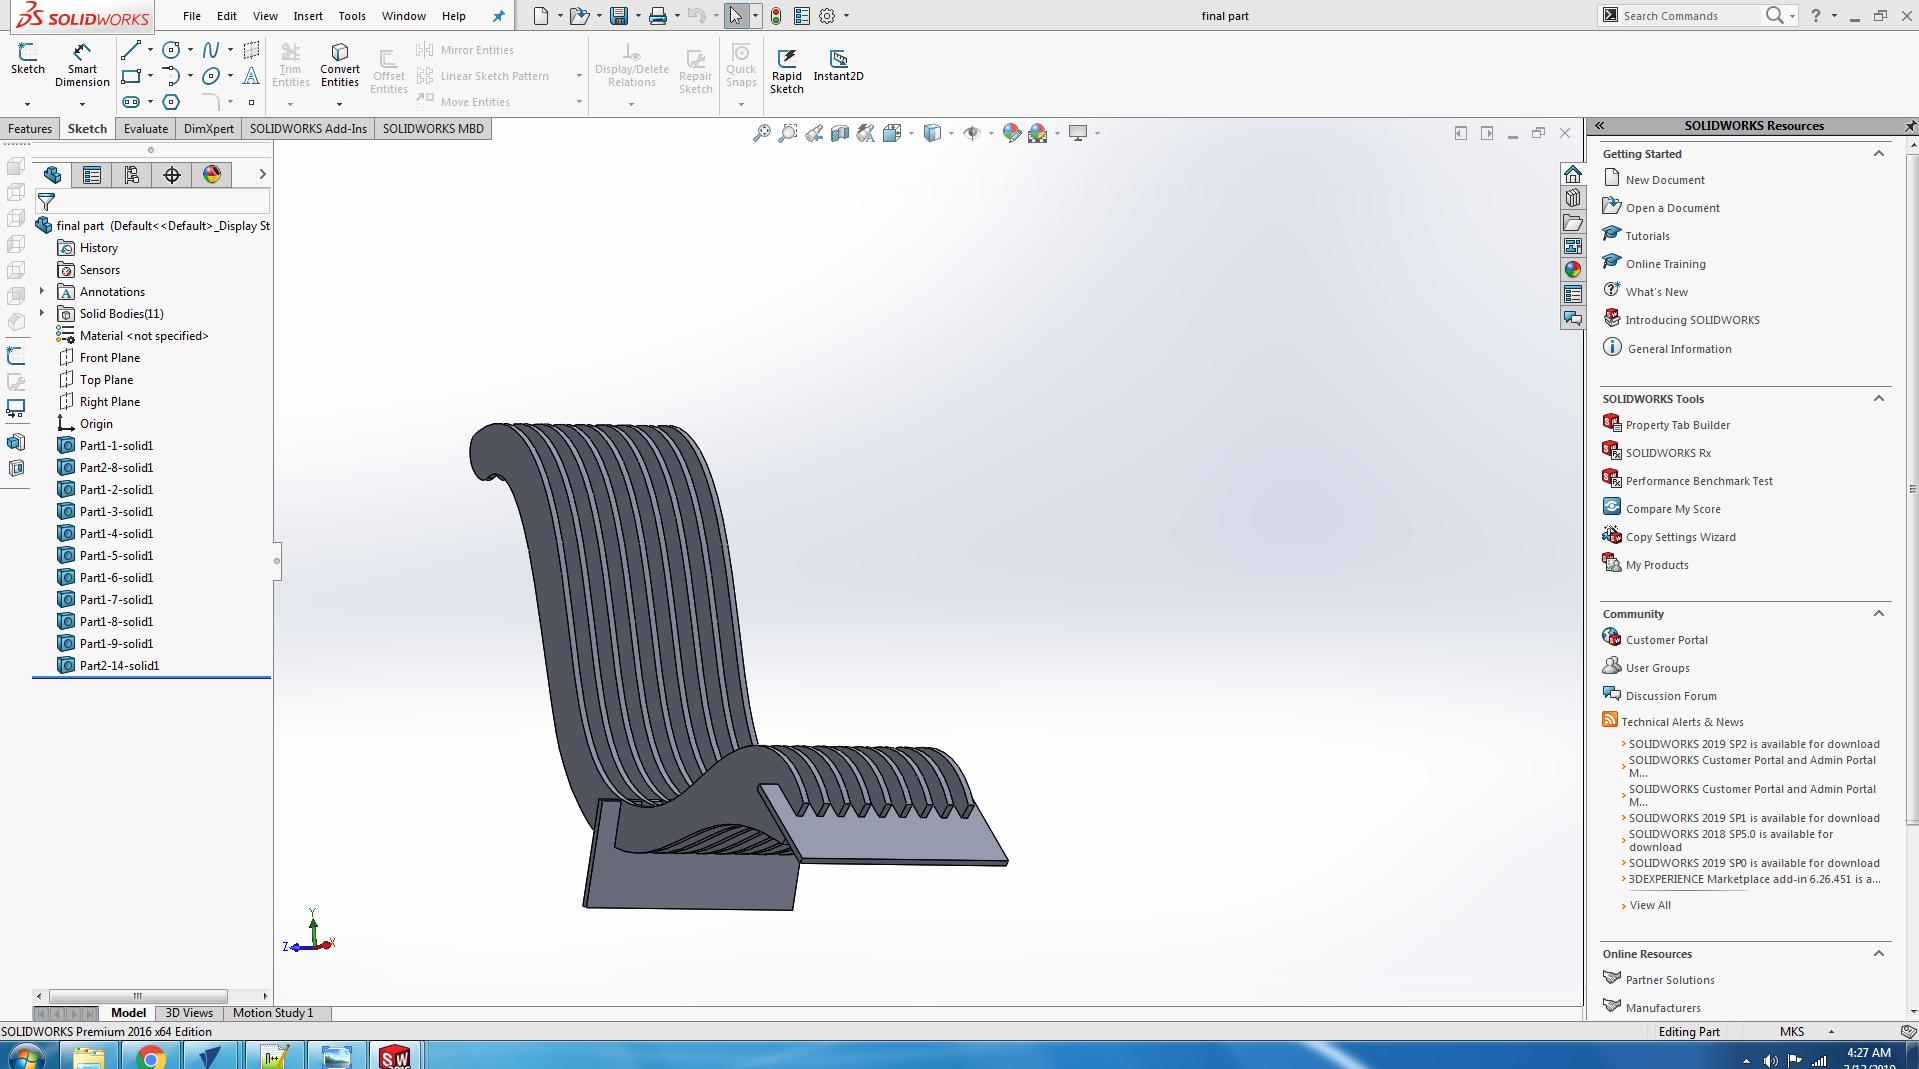Open the ConfigurationManager tab icon
1919x1069 pixels.
tap(132, 175)
